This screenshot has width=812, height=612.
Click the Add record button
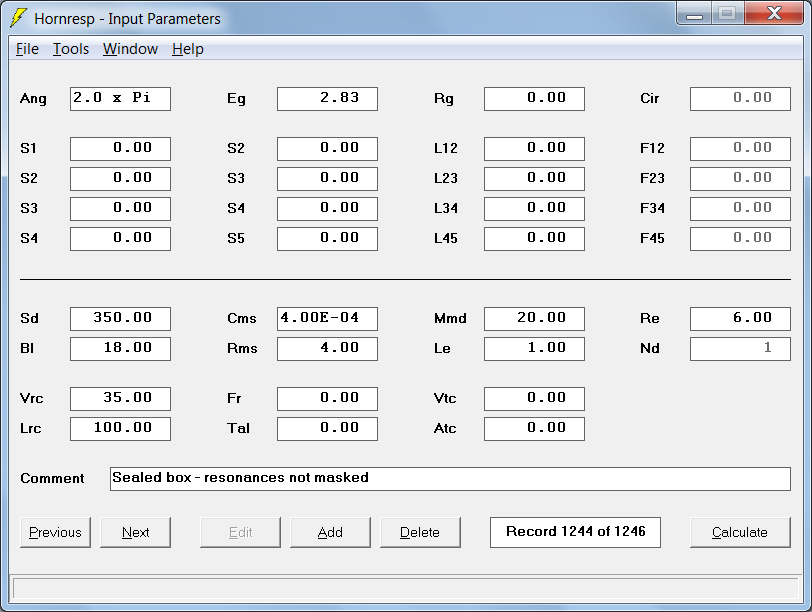pos(330,532)
